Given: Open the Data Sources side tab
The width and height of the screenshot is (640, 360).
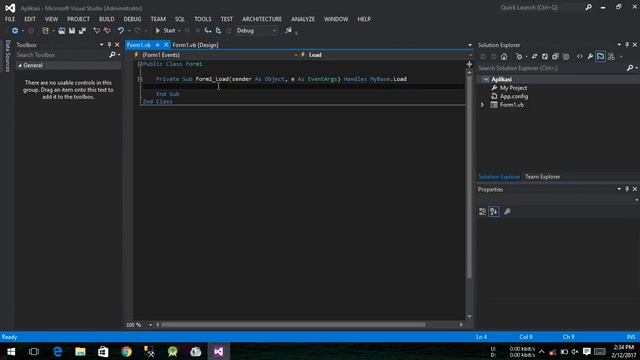Looking at the screenshot, I should pos(7,56).
